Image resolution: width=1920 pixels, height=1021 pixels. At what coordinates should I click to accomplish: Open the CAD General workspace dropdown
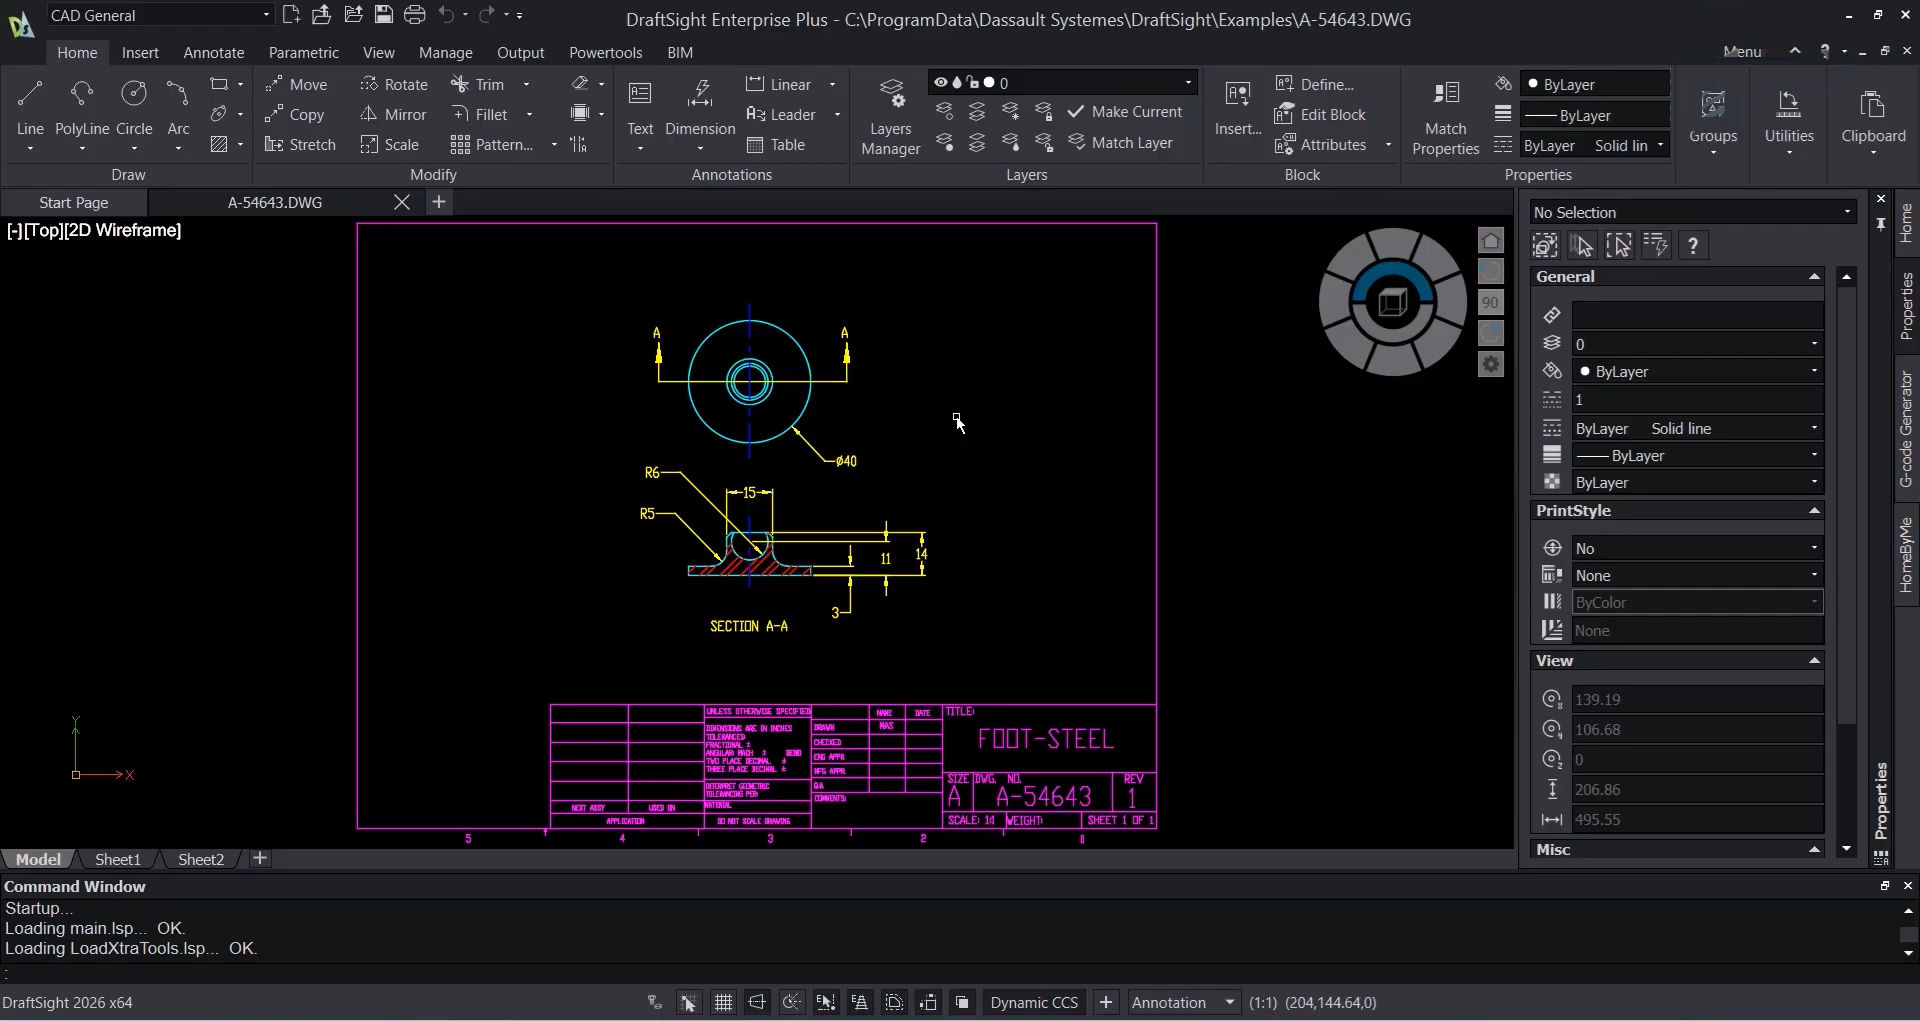[160, 15]
